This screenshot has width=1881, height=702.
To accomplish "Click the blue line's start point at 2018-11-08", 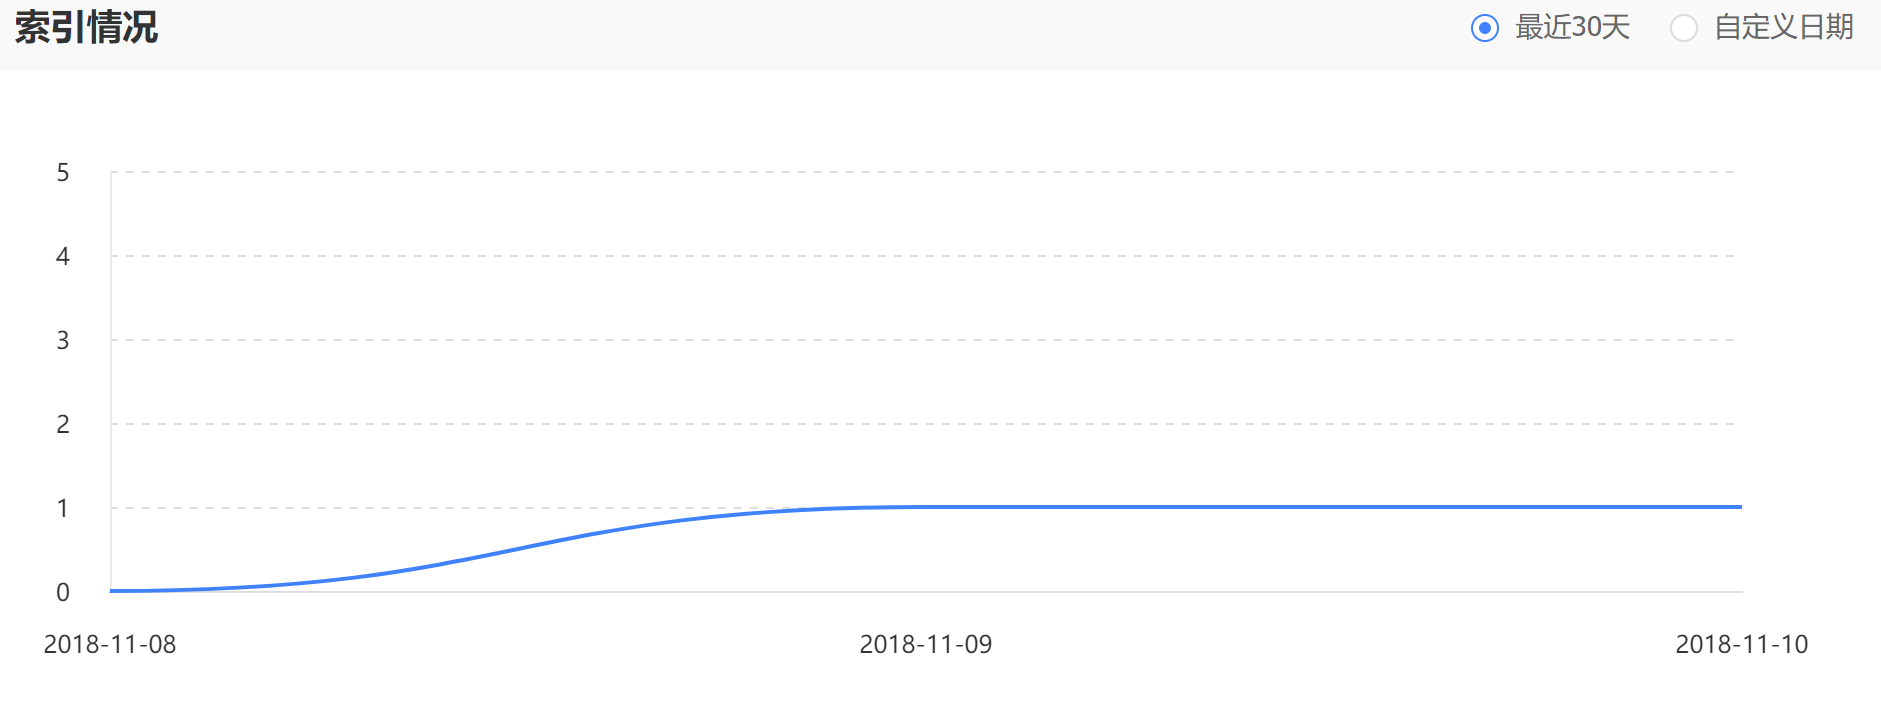I will click(x=112, y=591).
